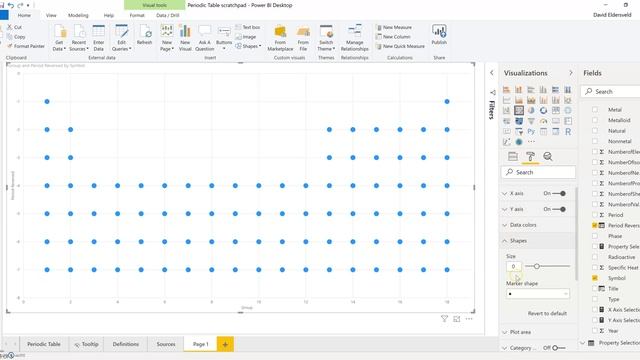640x360 pixels.
Task: Click the New Column button
Action: [x=393, y=37]
